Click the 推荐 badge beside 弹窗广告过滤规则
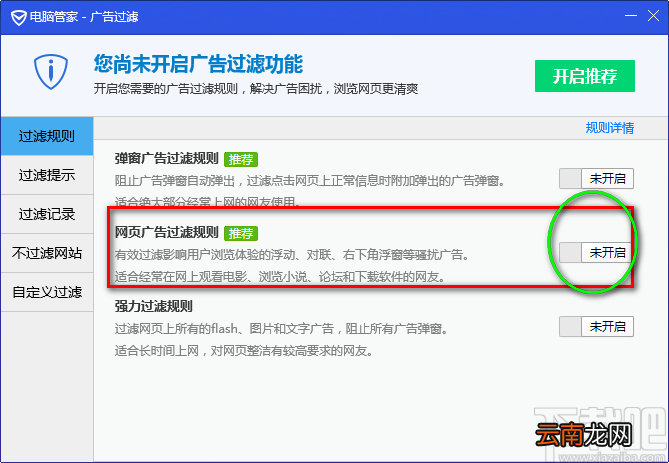 tap(241, 159)
